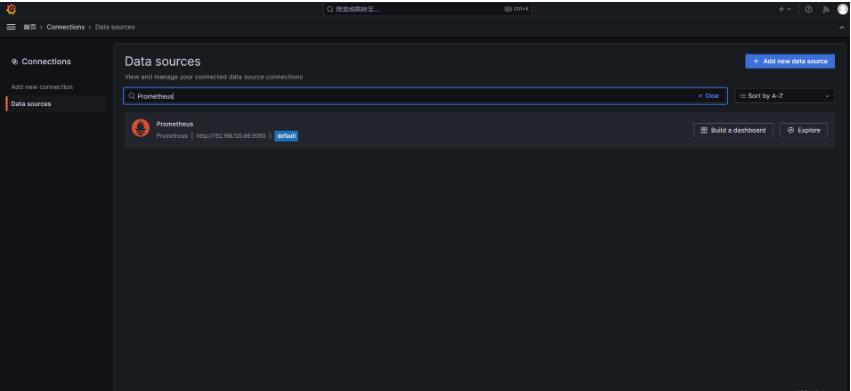Click the Data sources breadcrumb text
The image size is (851, 391).
115,27
